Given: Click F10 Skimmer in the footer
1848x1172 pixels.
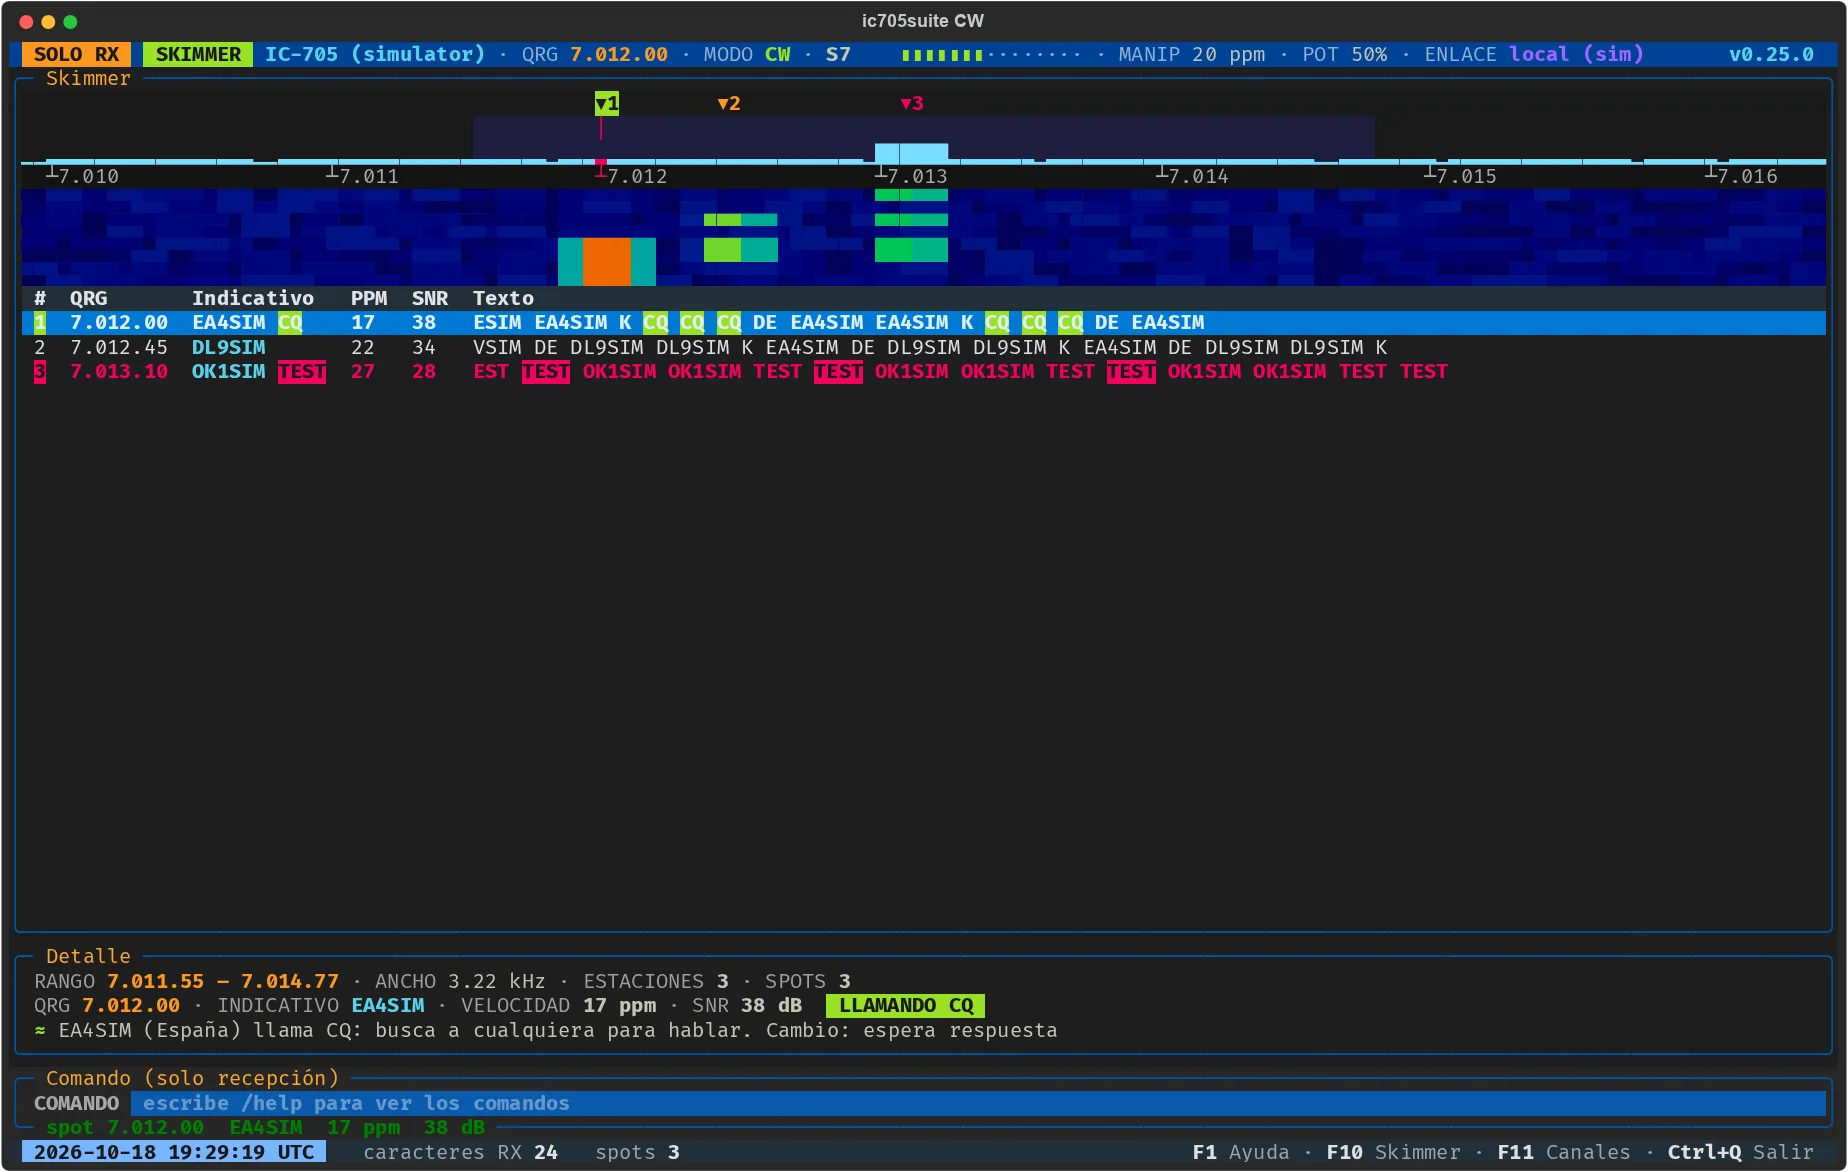Looking at the screenshot, I should point(1393,1152).
